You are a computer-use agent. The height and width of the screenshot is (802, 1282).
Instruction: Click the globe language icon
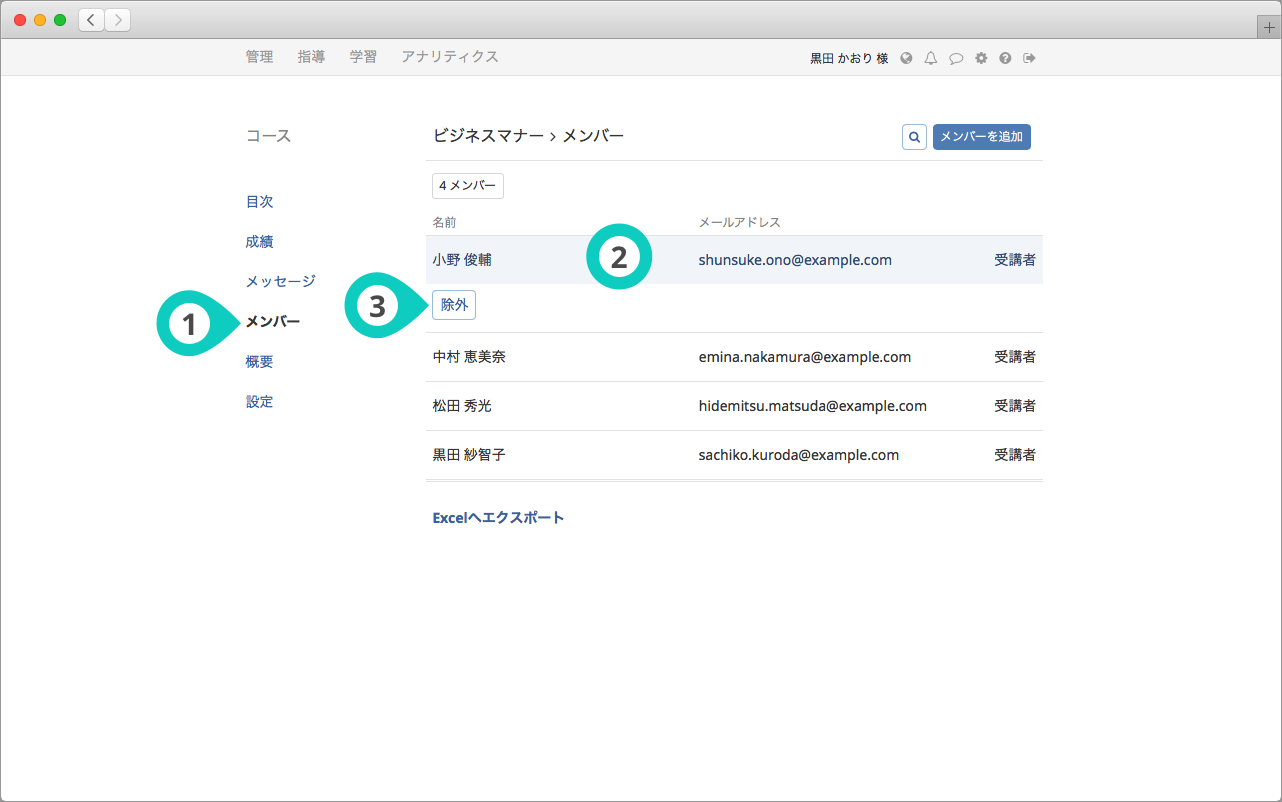point(906,58)
